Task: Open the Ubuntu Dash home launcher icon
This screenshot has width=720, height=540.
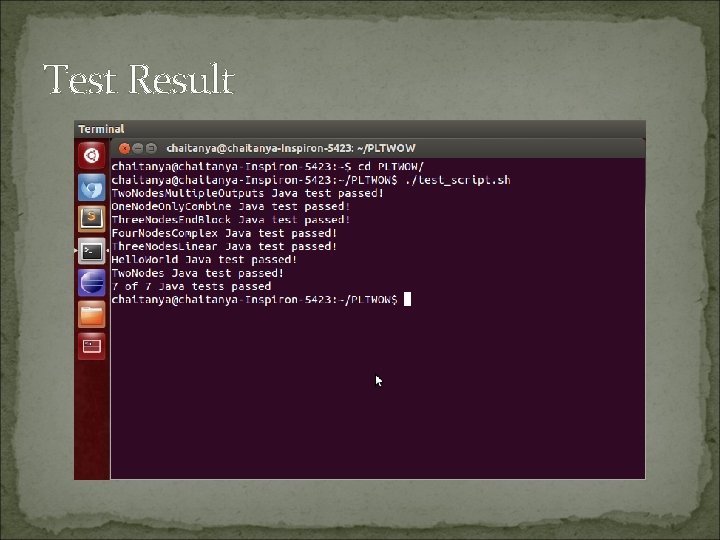Action: click(x=92, y=155)
